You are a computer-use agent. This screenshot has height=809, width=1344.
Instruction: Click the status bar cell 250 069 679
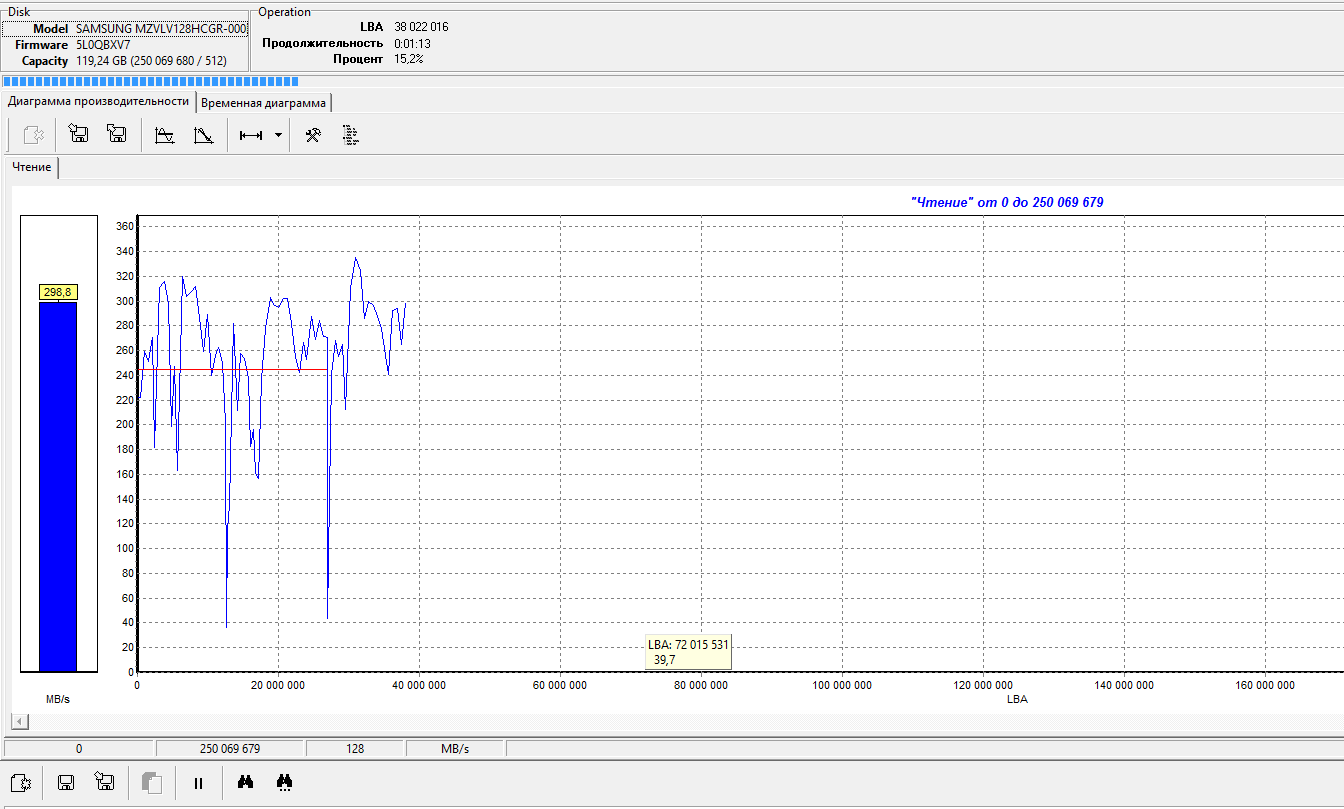tap(230, 748)
